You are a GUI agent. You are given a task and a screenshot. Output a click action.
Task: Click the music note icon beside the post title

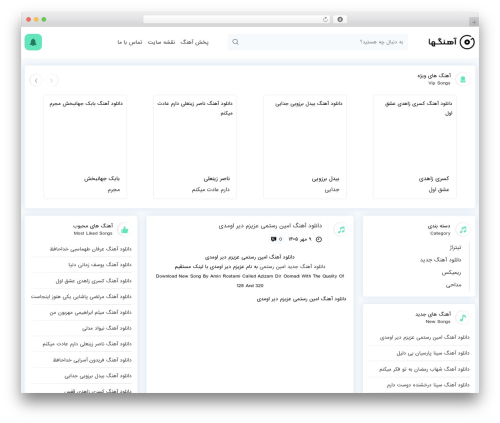pos(341,229)
